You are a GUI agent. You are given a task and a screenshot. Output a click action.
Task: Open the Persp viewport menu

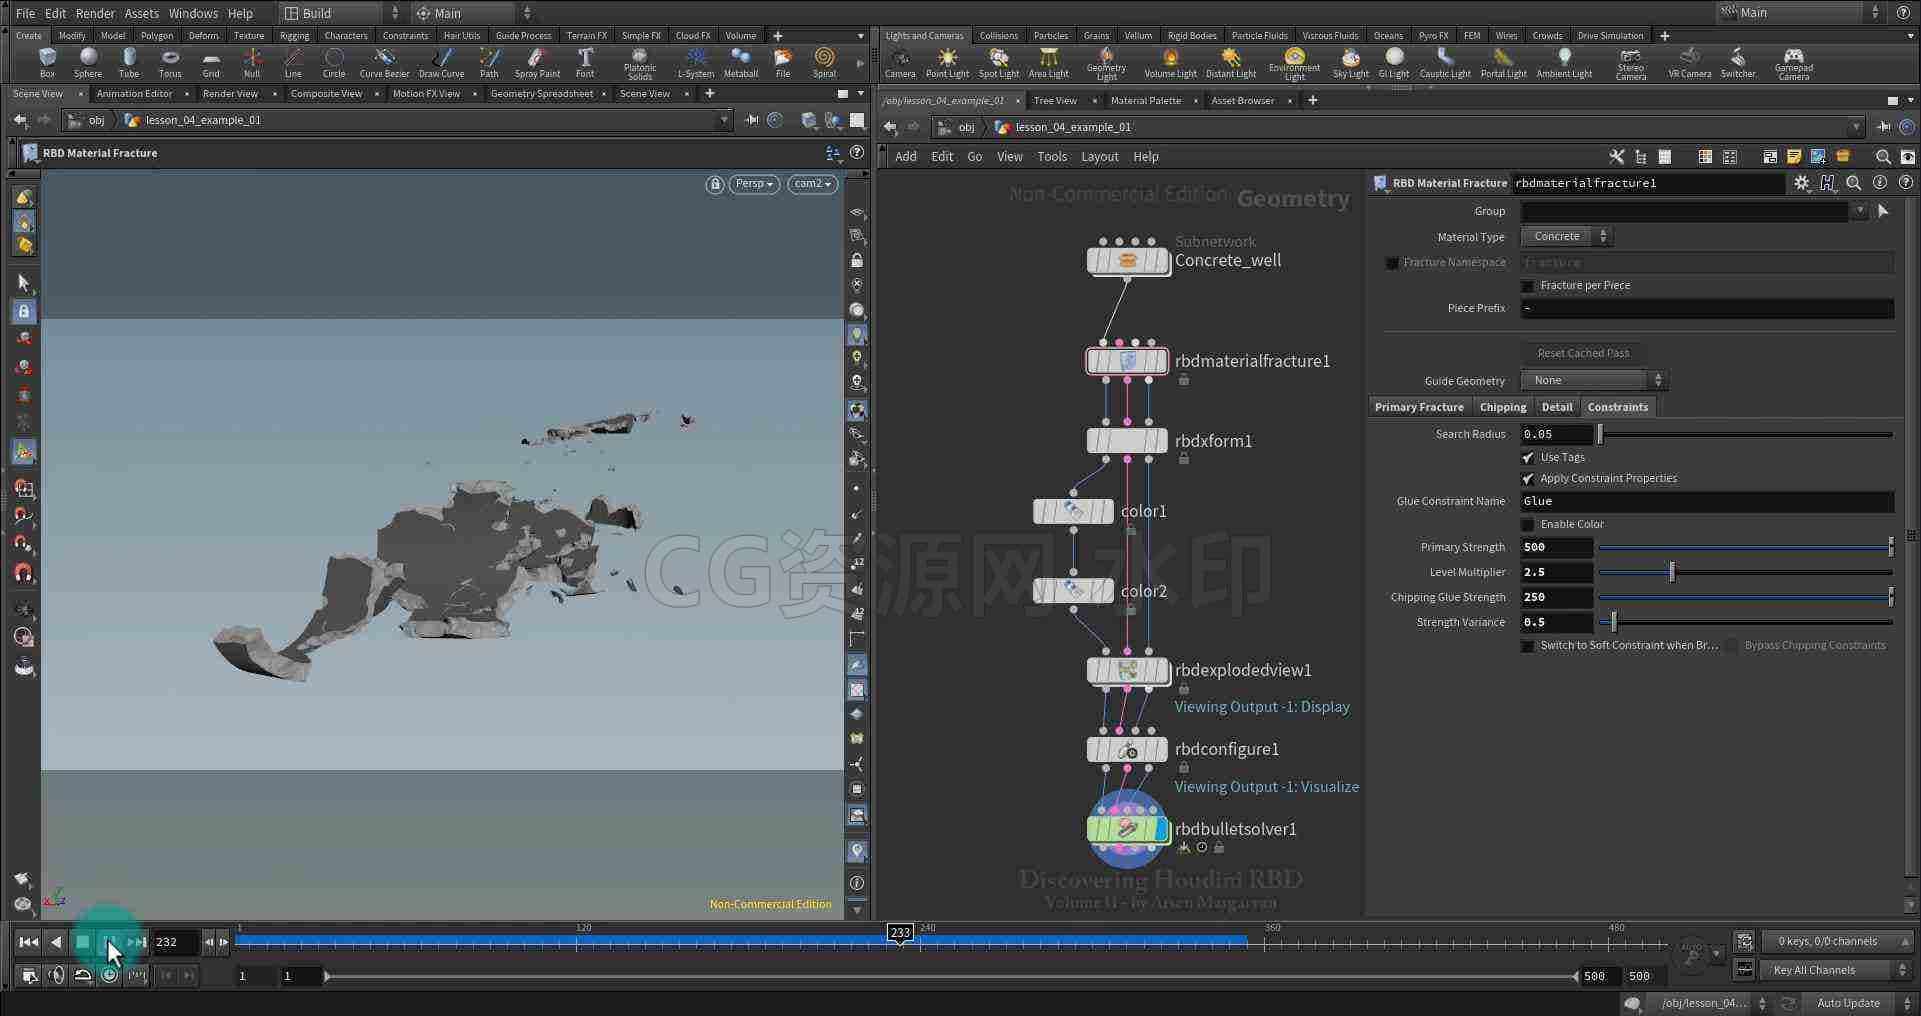(x=754, y=184)
